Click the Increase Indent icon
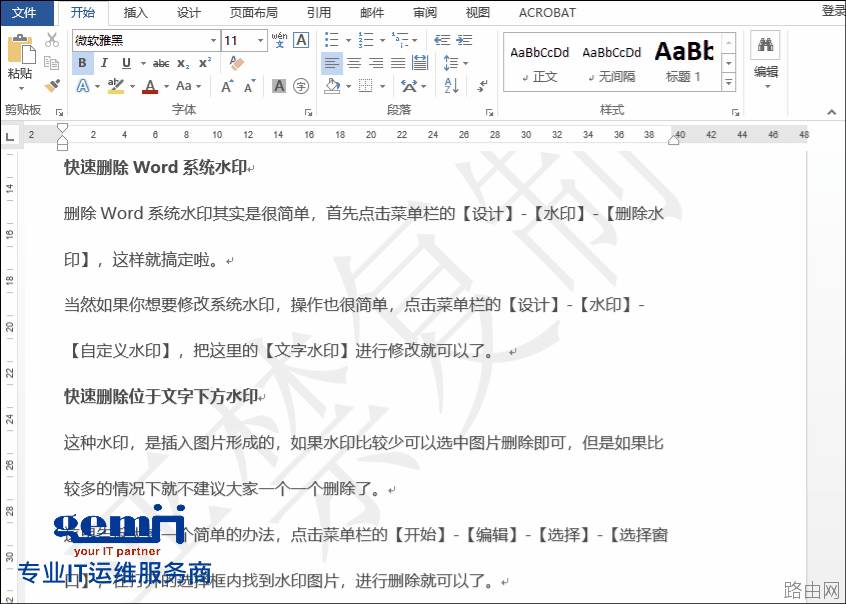This screenshot has height=604, width=846. point(464,40)
